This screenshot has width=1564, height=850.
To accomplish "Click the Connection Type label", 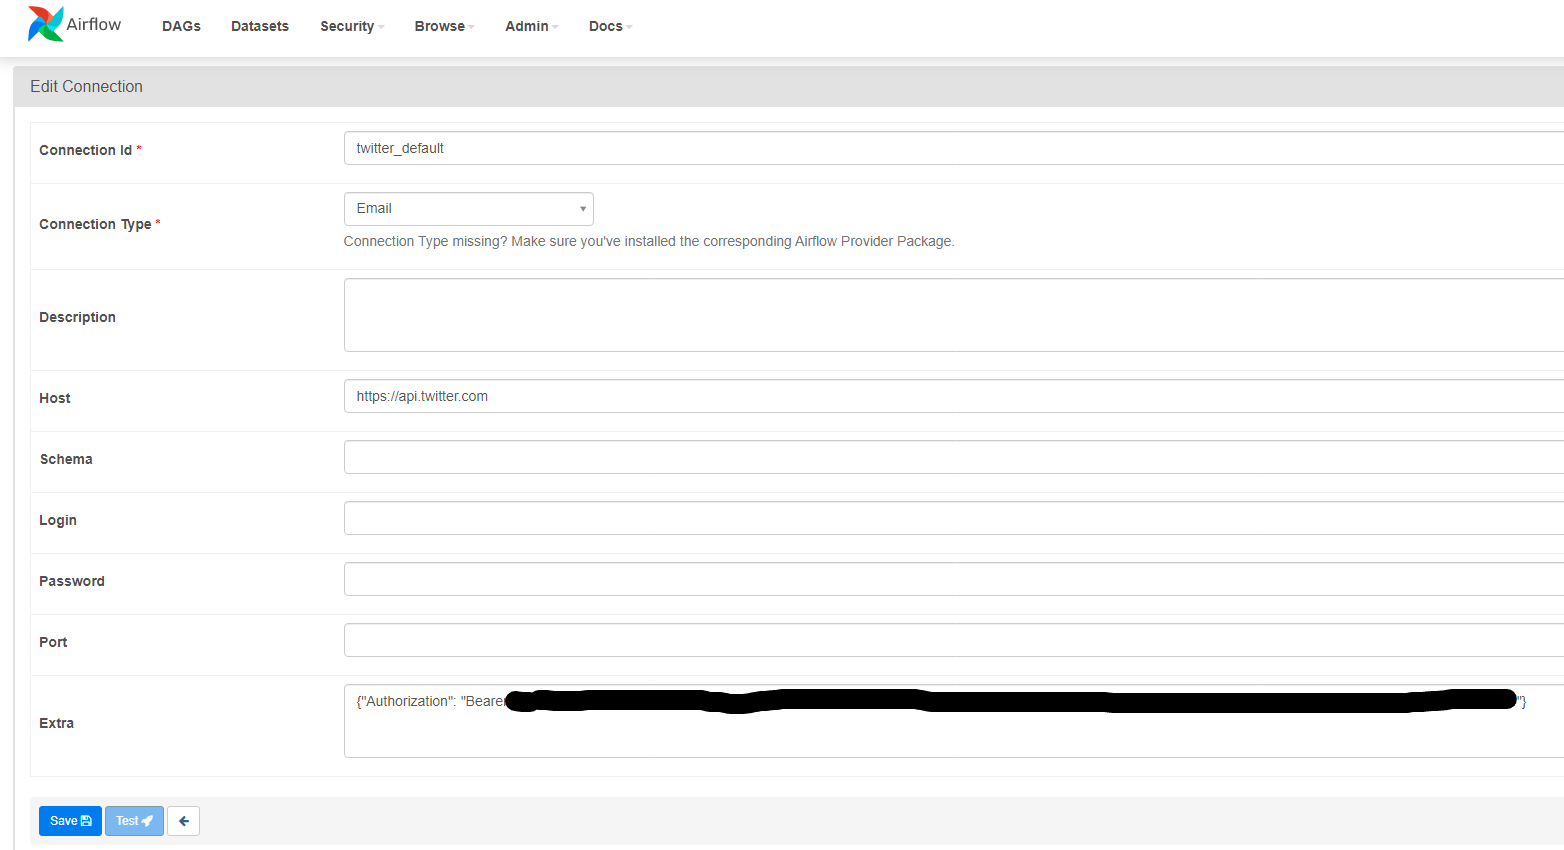I will click(x=95, y=224).
